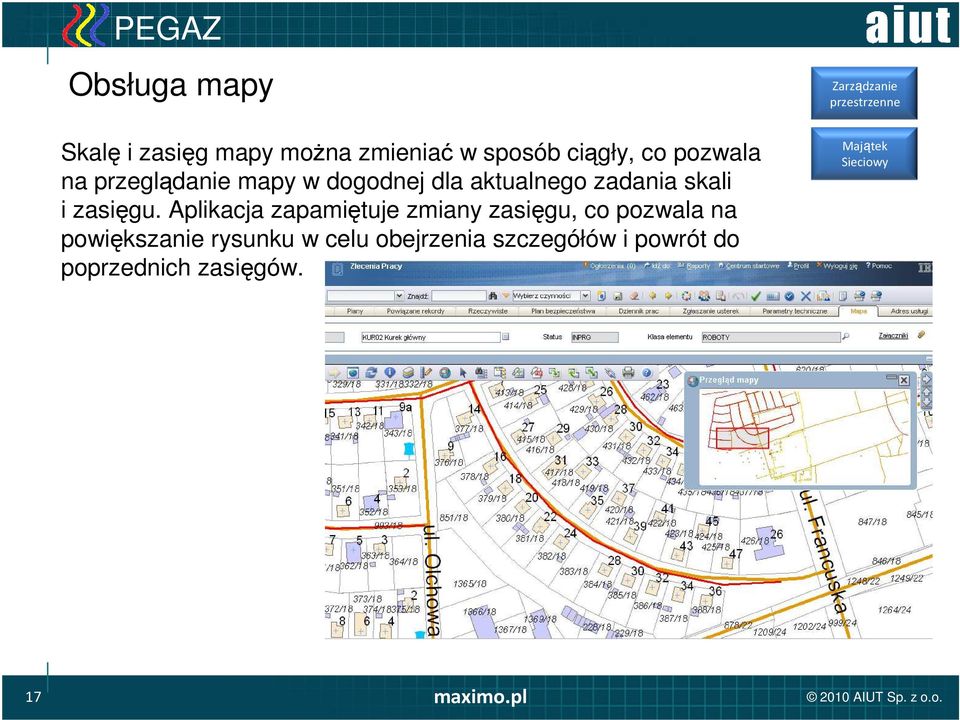This screenshot has width=960, height=720.
Task: Click the people icon in the top toolbar
Action: (704, 296)
